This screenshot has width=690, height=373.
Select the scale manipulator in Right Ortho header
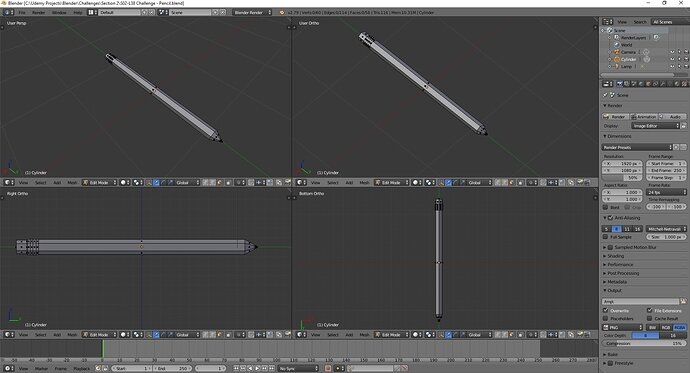171,335
